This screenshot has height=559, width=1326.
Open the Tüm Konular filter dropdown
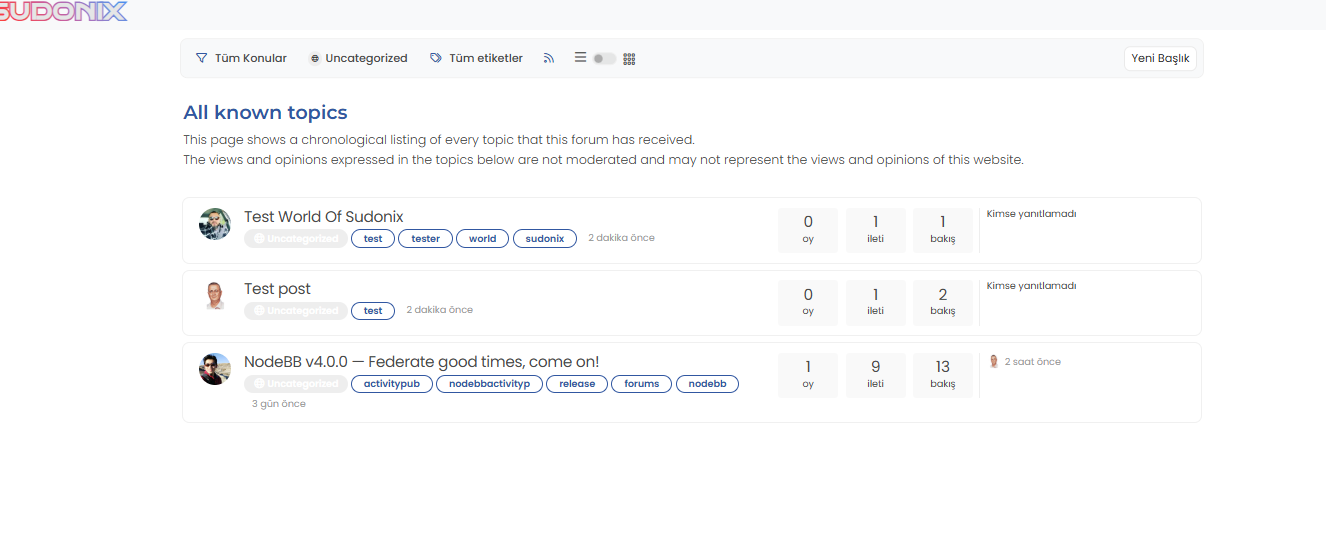[x=241, y=59]
